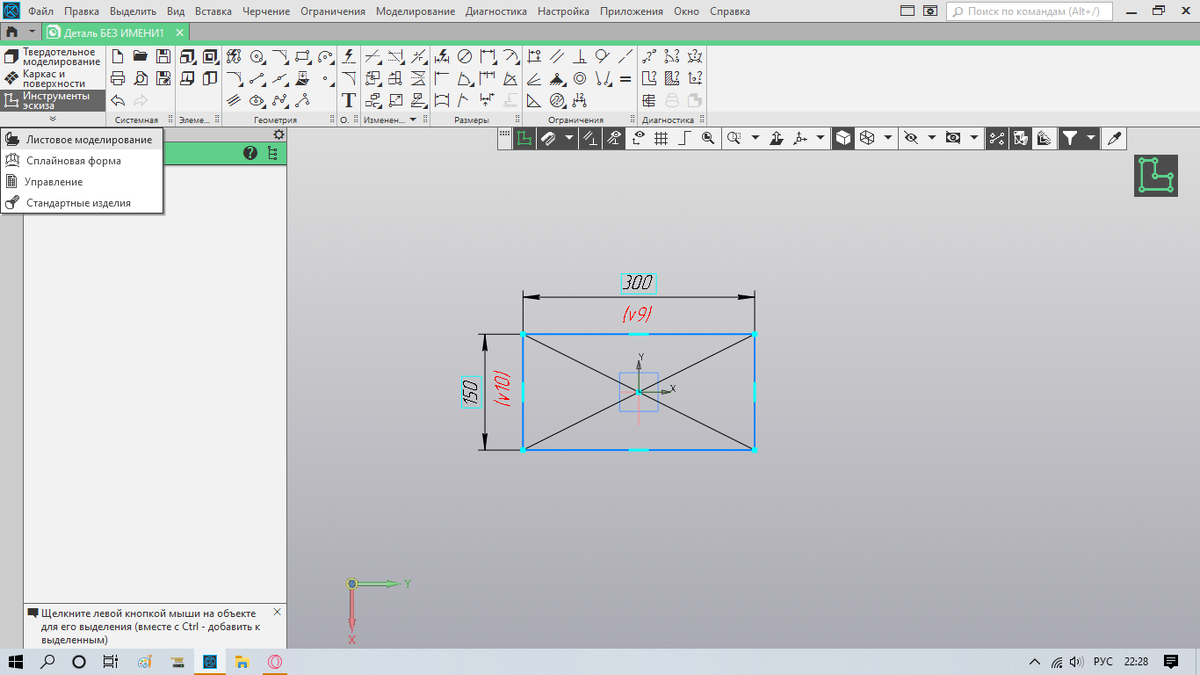The height and width of the screenshot is (675, 1200).
Task: Open the zoom magnifier dropdown arrow
Action: pyautogui.click(x=755, y=138)
